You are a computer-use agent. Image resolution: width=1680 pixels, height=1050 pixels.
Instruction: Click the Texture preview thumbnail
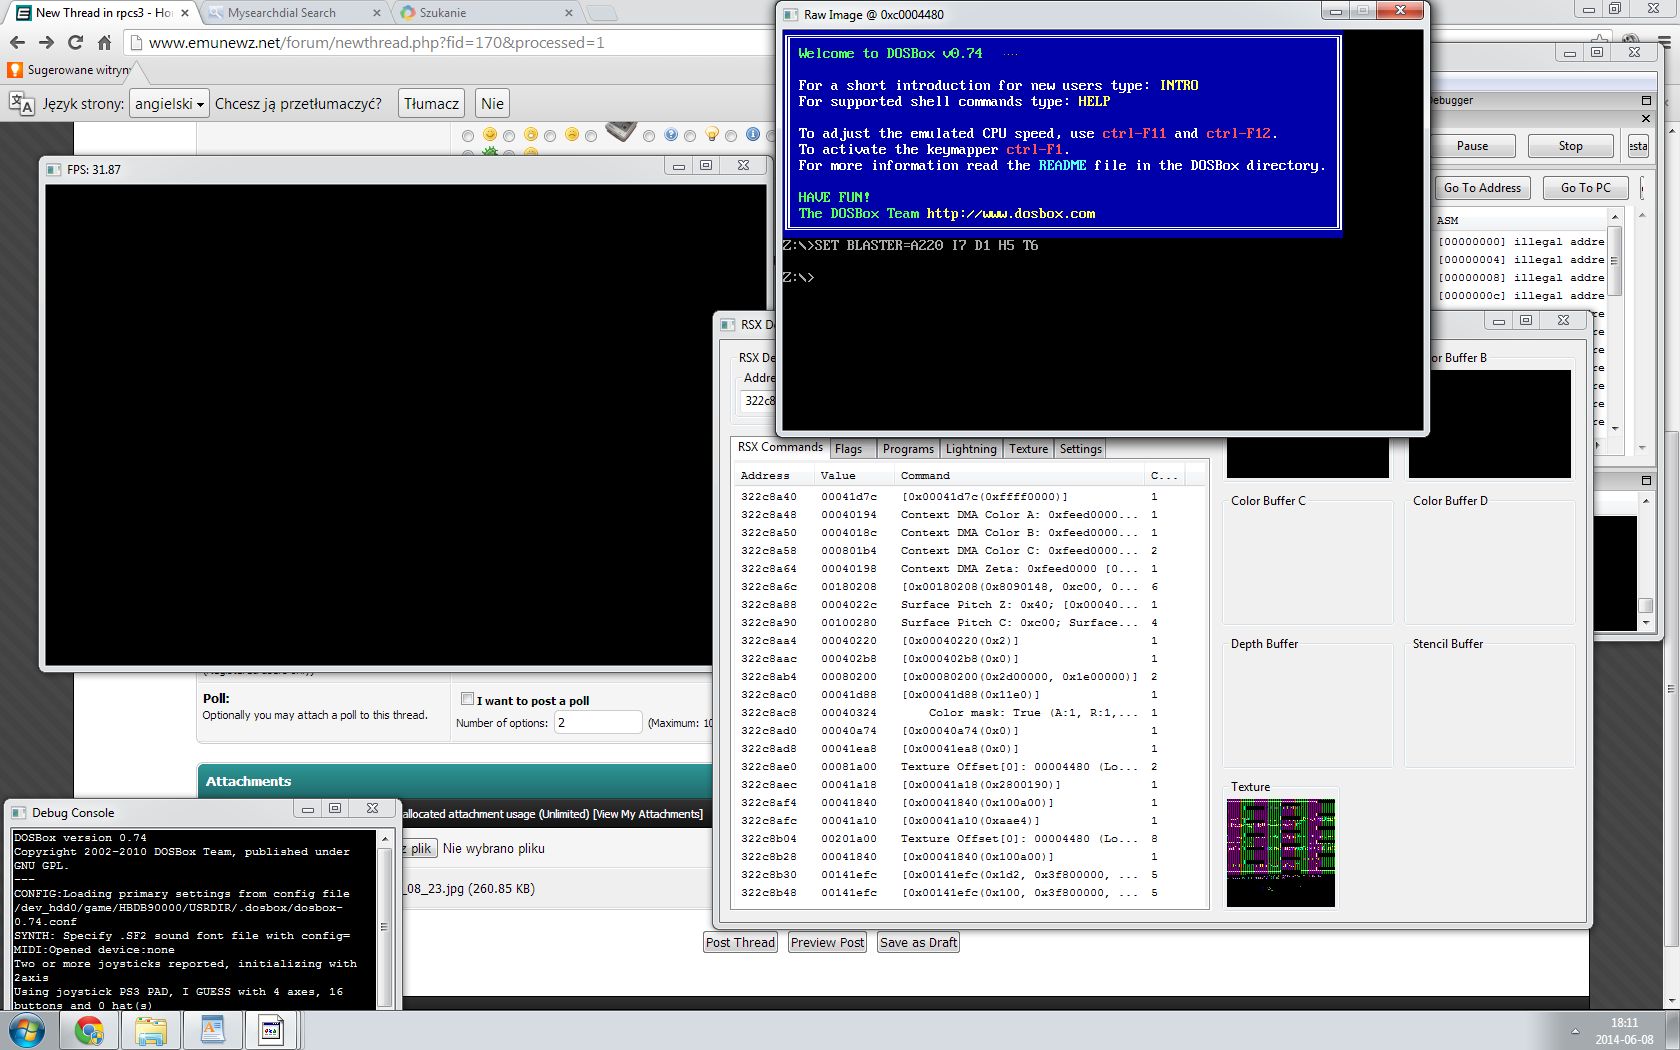click(1280, 852)
